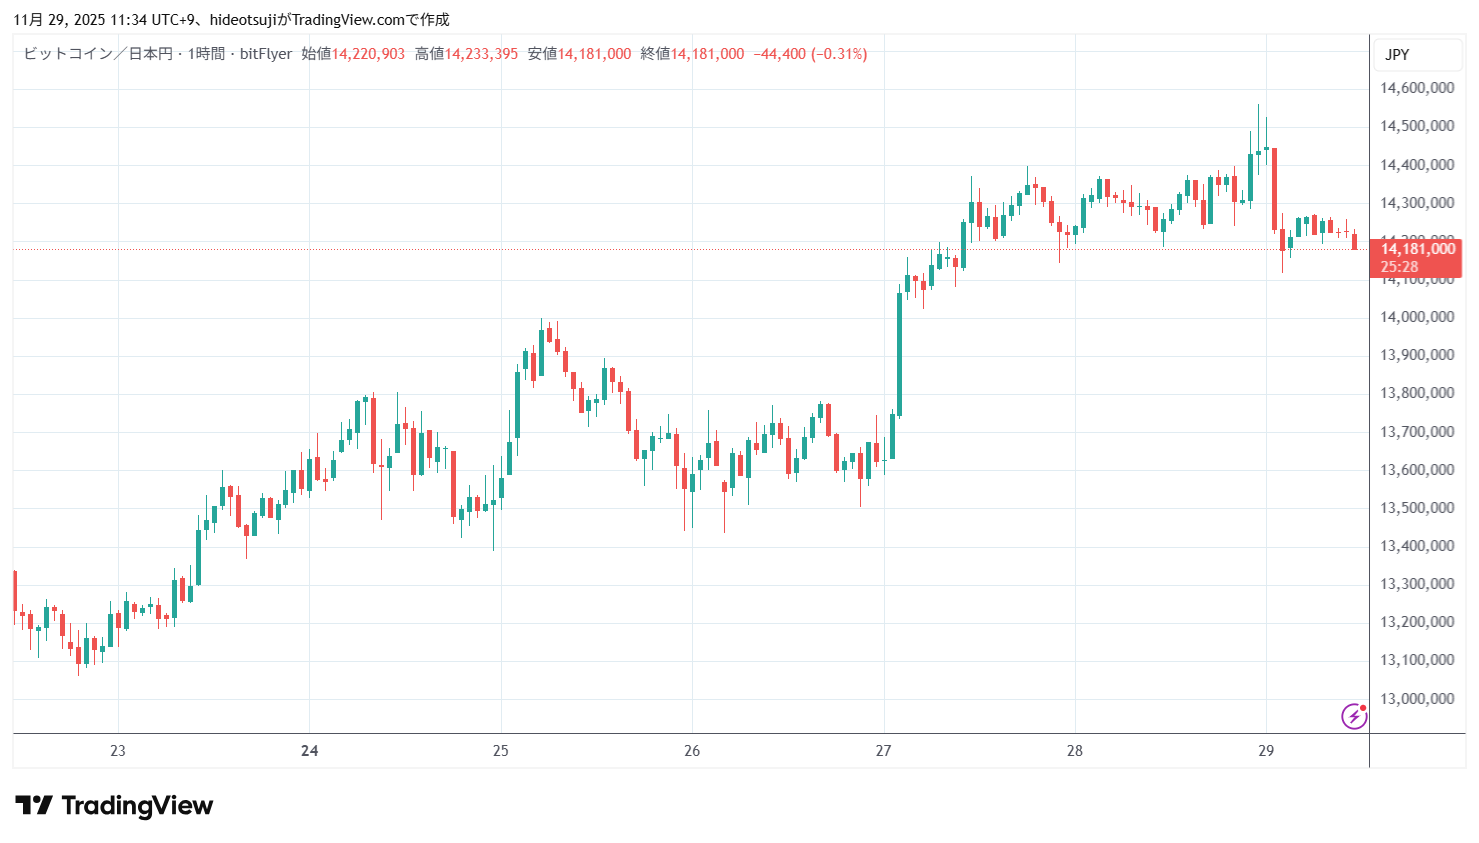The width and height of the screenshot is (1479, 843).
Task: Select the bold 24 date marker
Action: pyautogui.click(x=310, y=751)
